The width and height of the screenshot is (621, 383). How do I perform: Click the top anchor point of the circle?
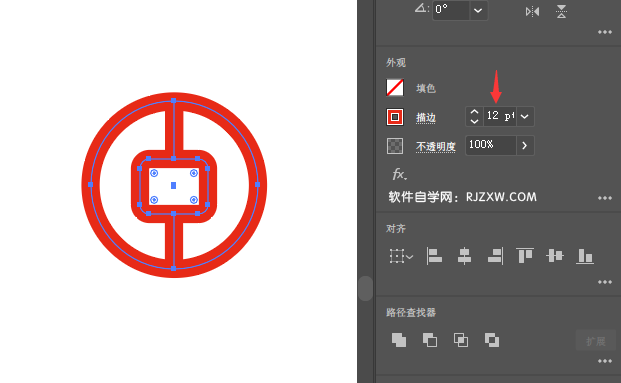click(173, 101)
